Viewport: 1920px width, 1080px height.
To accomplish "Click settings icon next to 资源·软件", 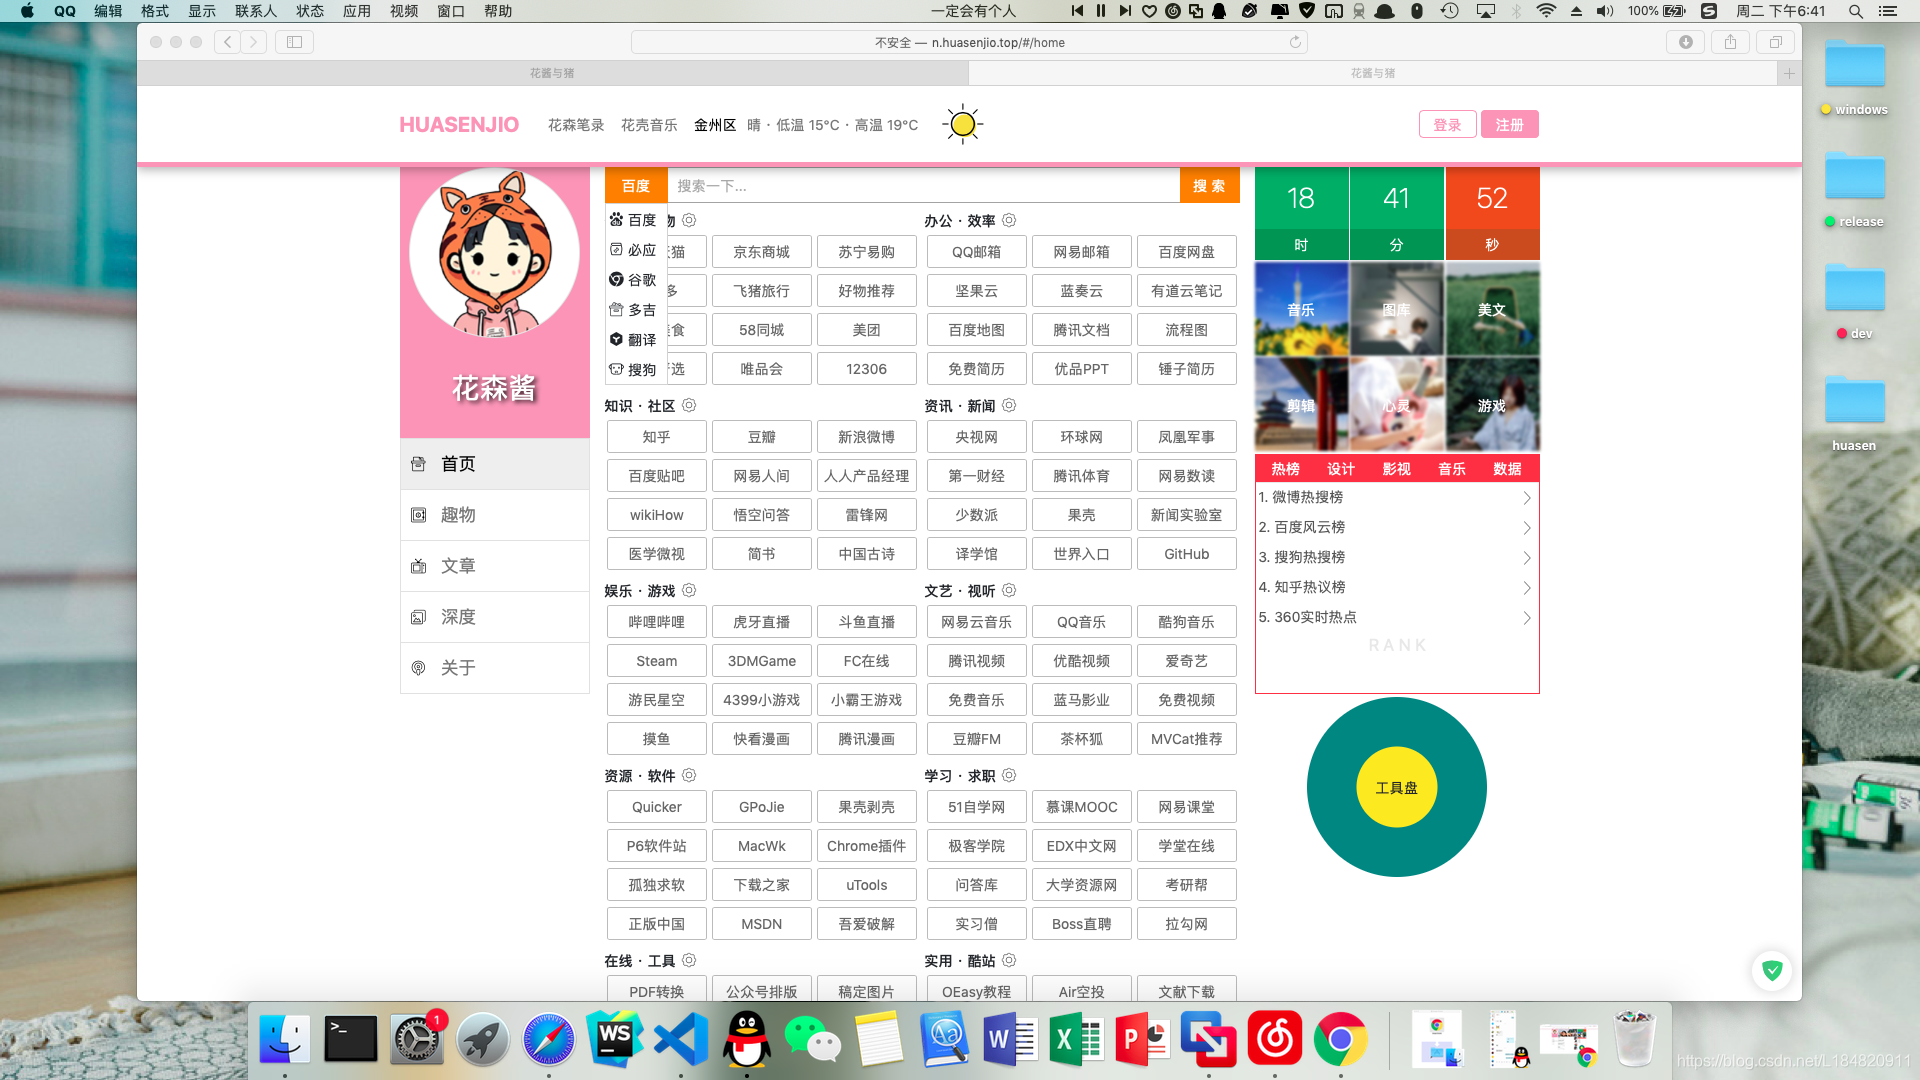I will tap(689, 775).
